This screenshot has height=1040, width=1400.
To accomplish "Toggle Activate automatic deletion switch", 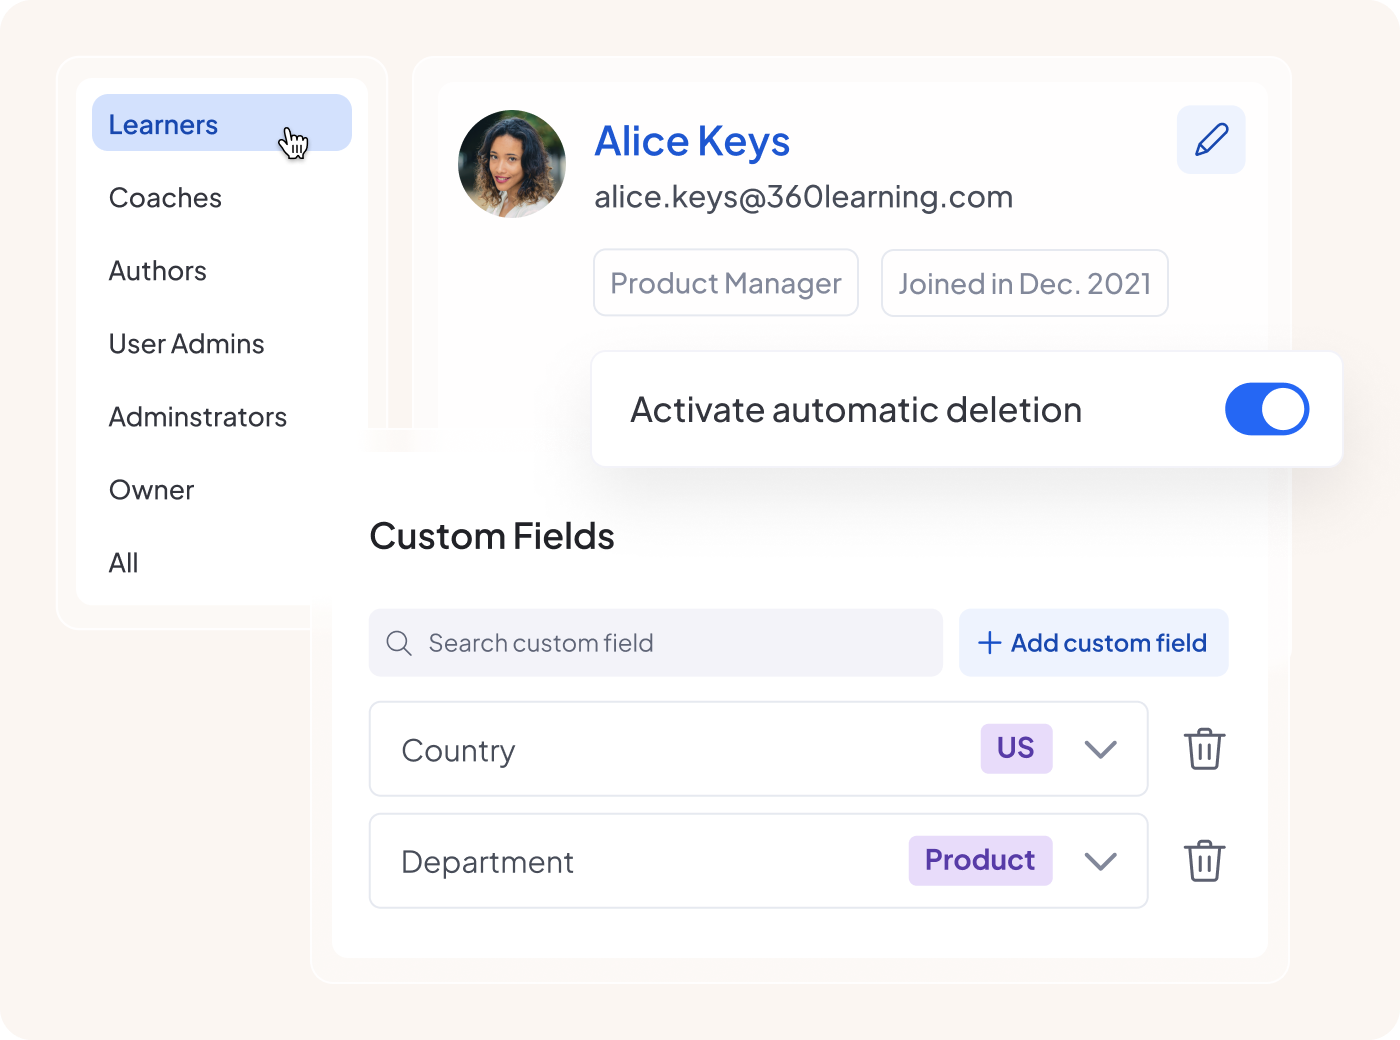I will (x=1267, y=409).
